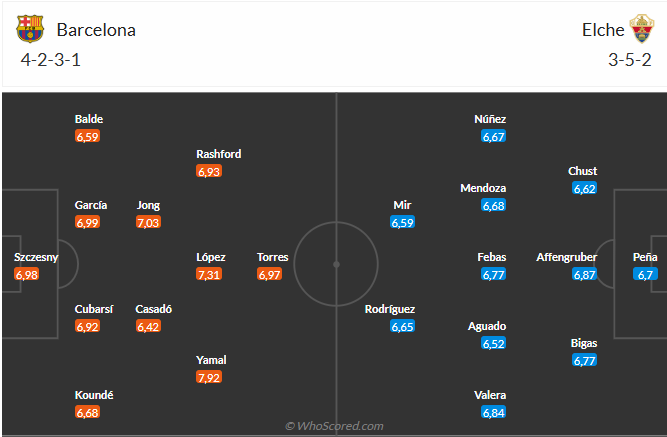Click the Barcelona club crest icon
Screen dimensions: 667x437
31,29
